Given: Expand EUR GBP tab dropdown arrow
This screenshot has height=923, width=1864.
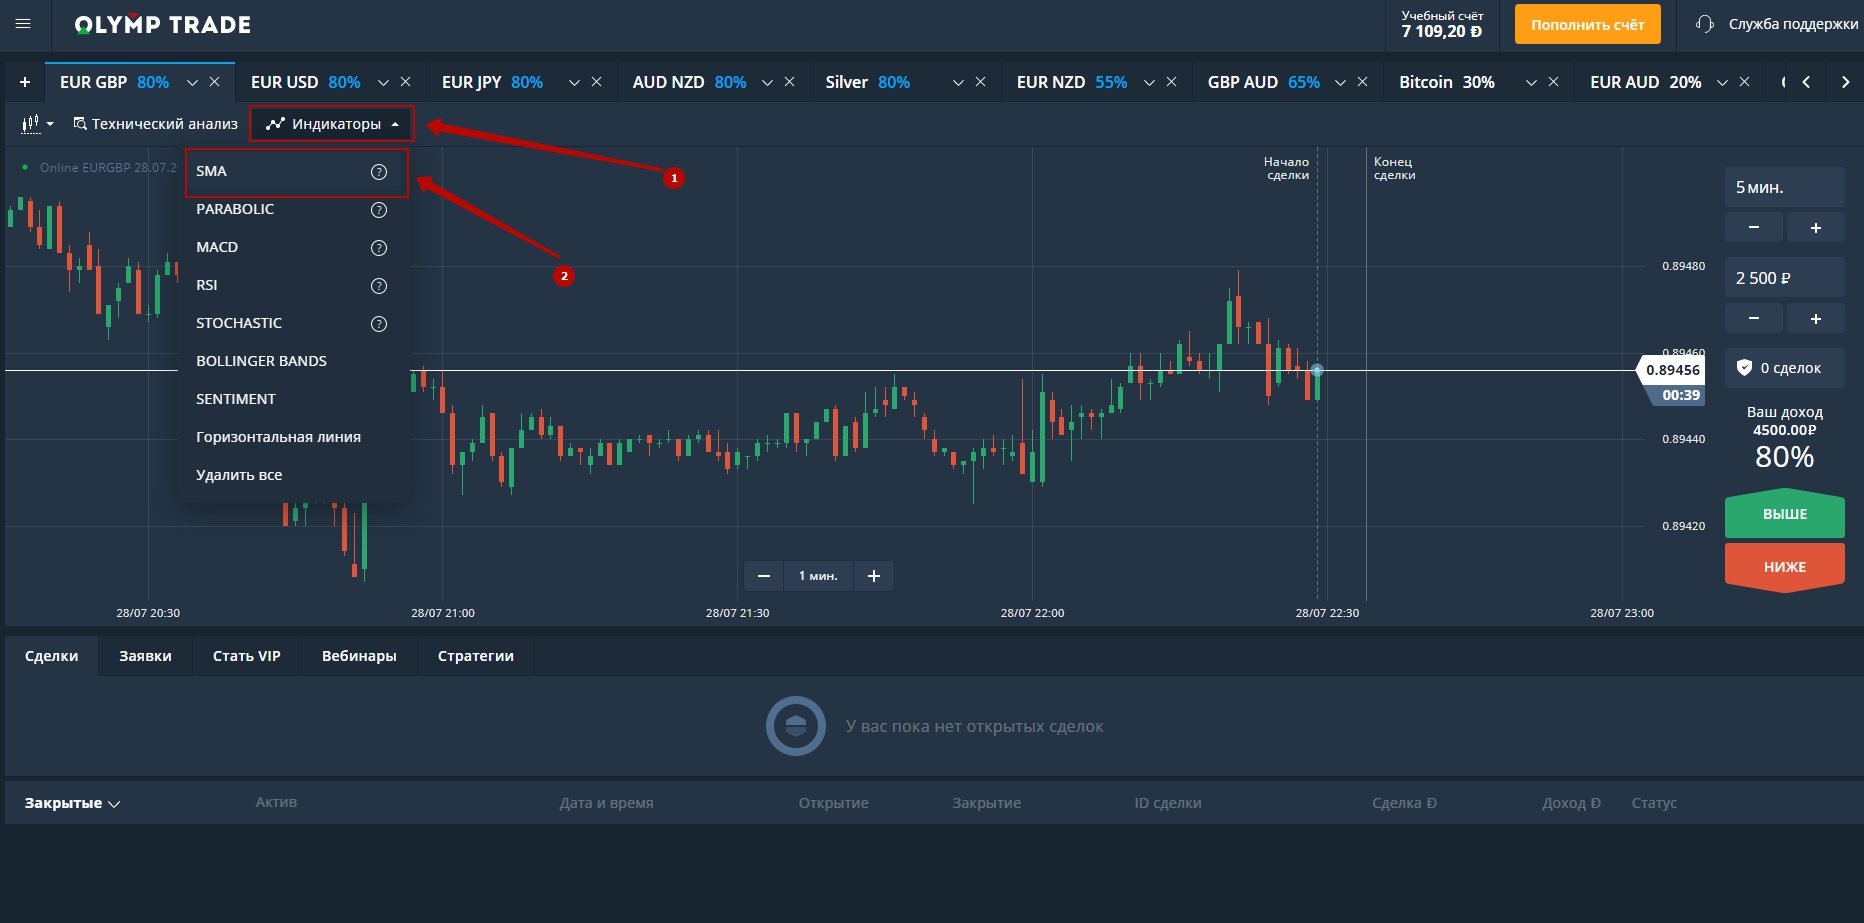Looking at the screenshot, I should pos(192,83).
